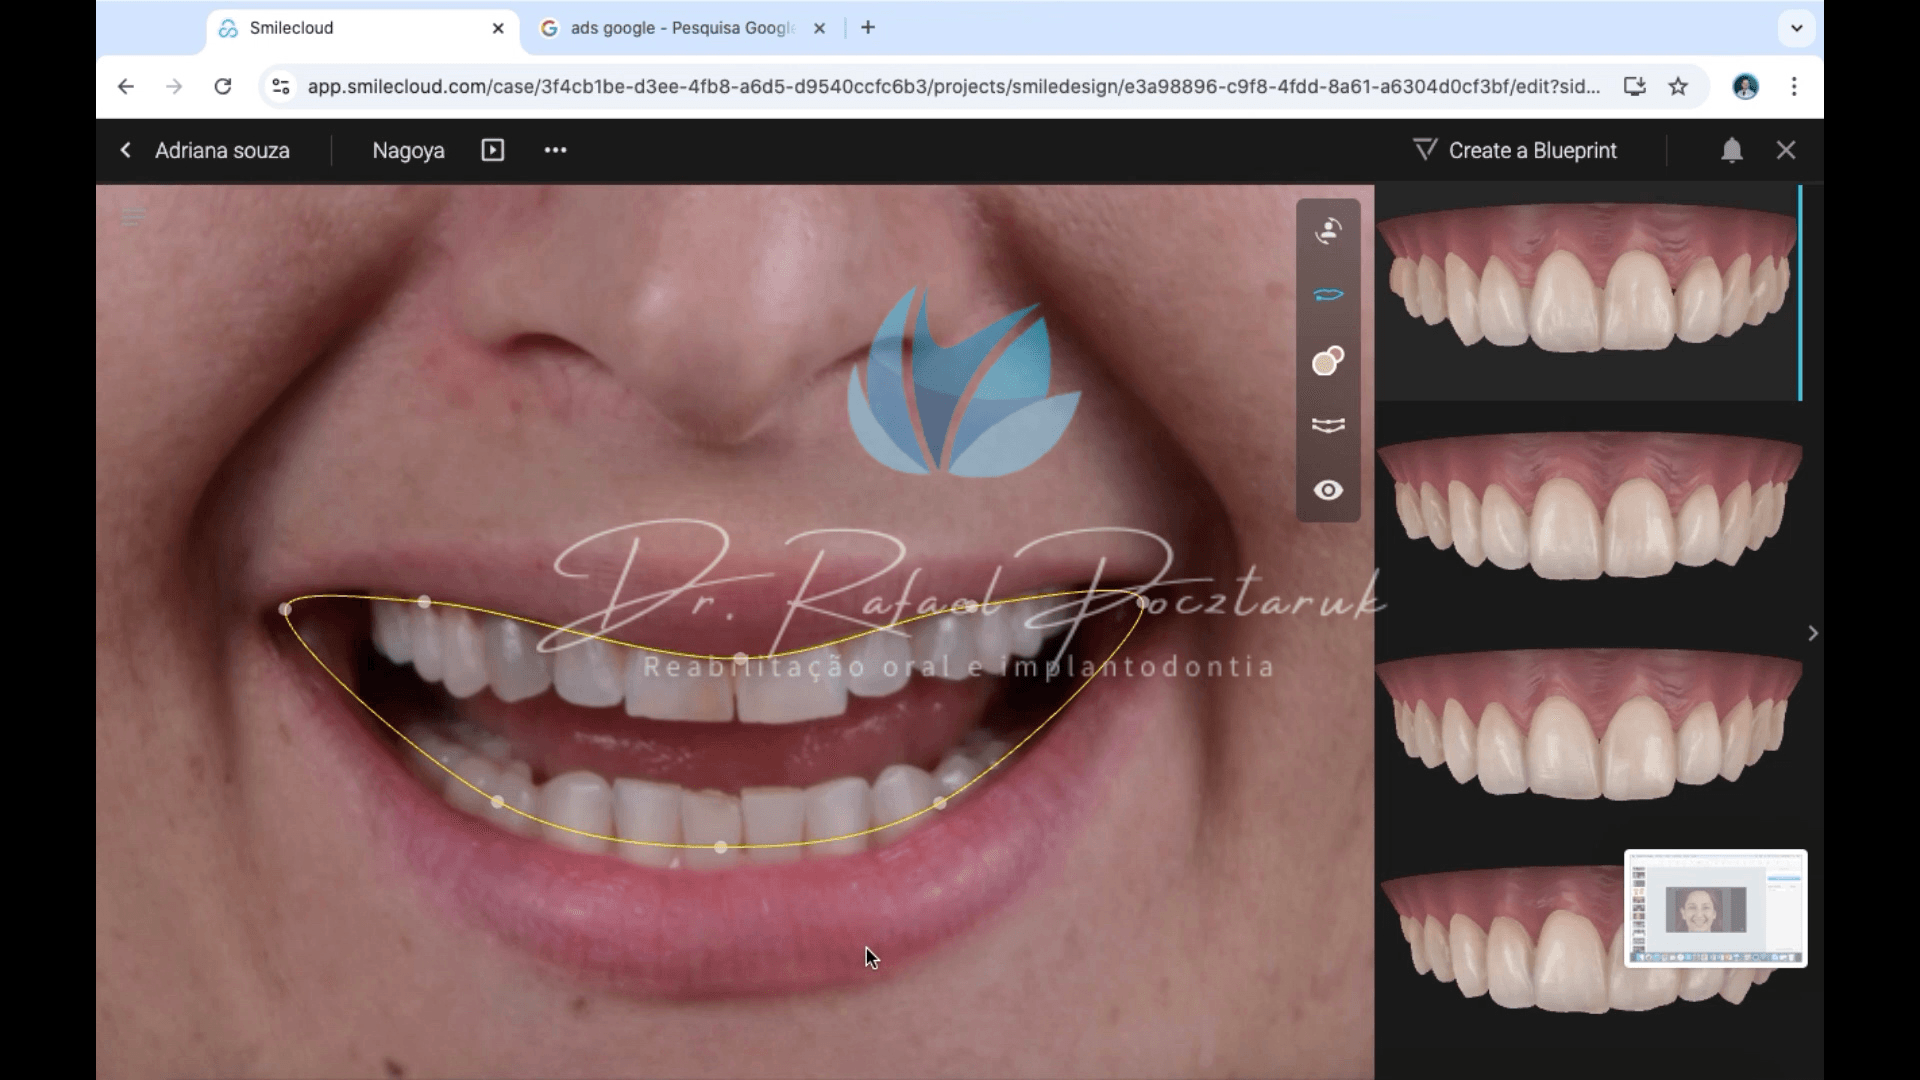Toggle the eye visibility icon

[1328, 490]
